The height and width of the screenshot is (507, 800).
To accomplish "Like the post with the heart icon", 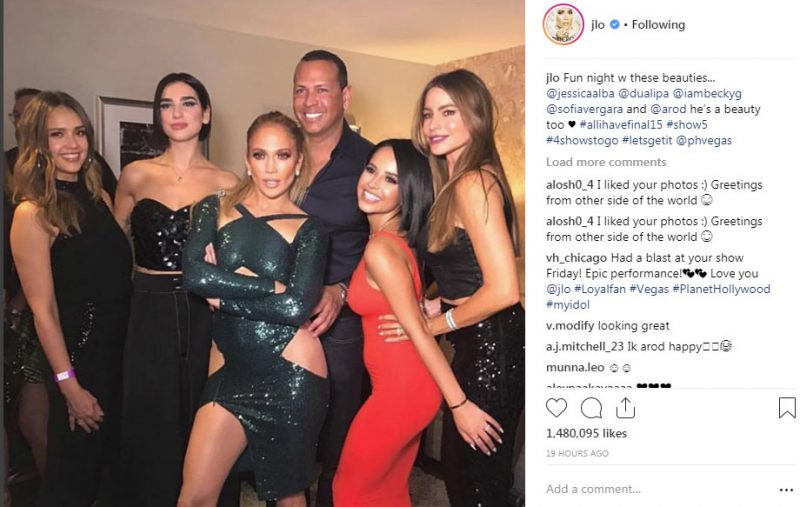I will click(556, 408).
